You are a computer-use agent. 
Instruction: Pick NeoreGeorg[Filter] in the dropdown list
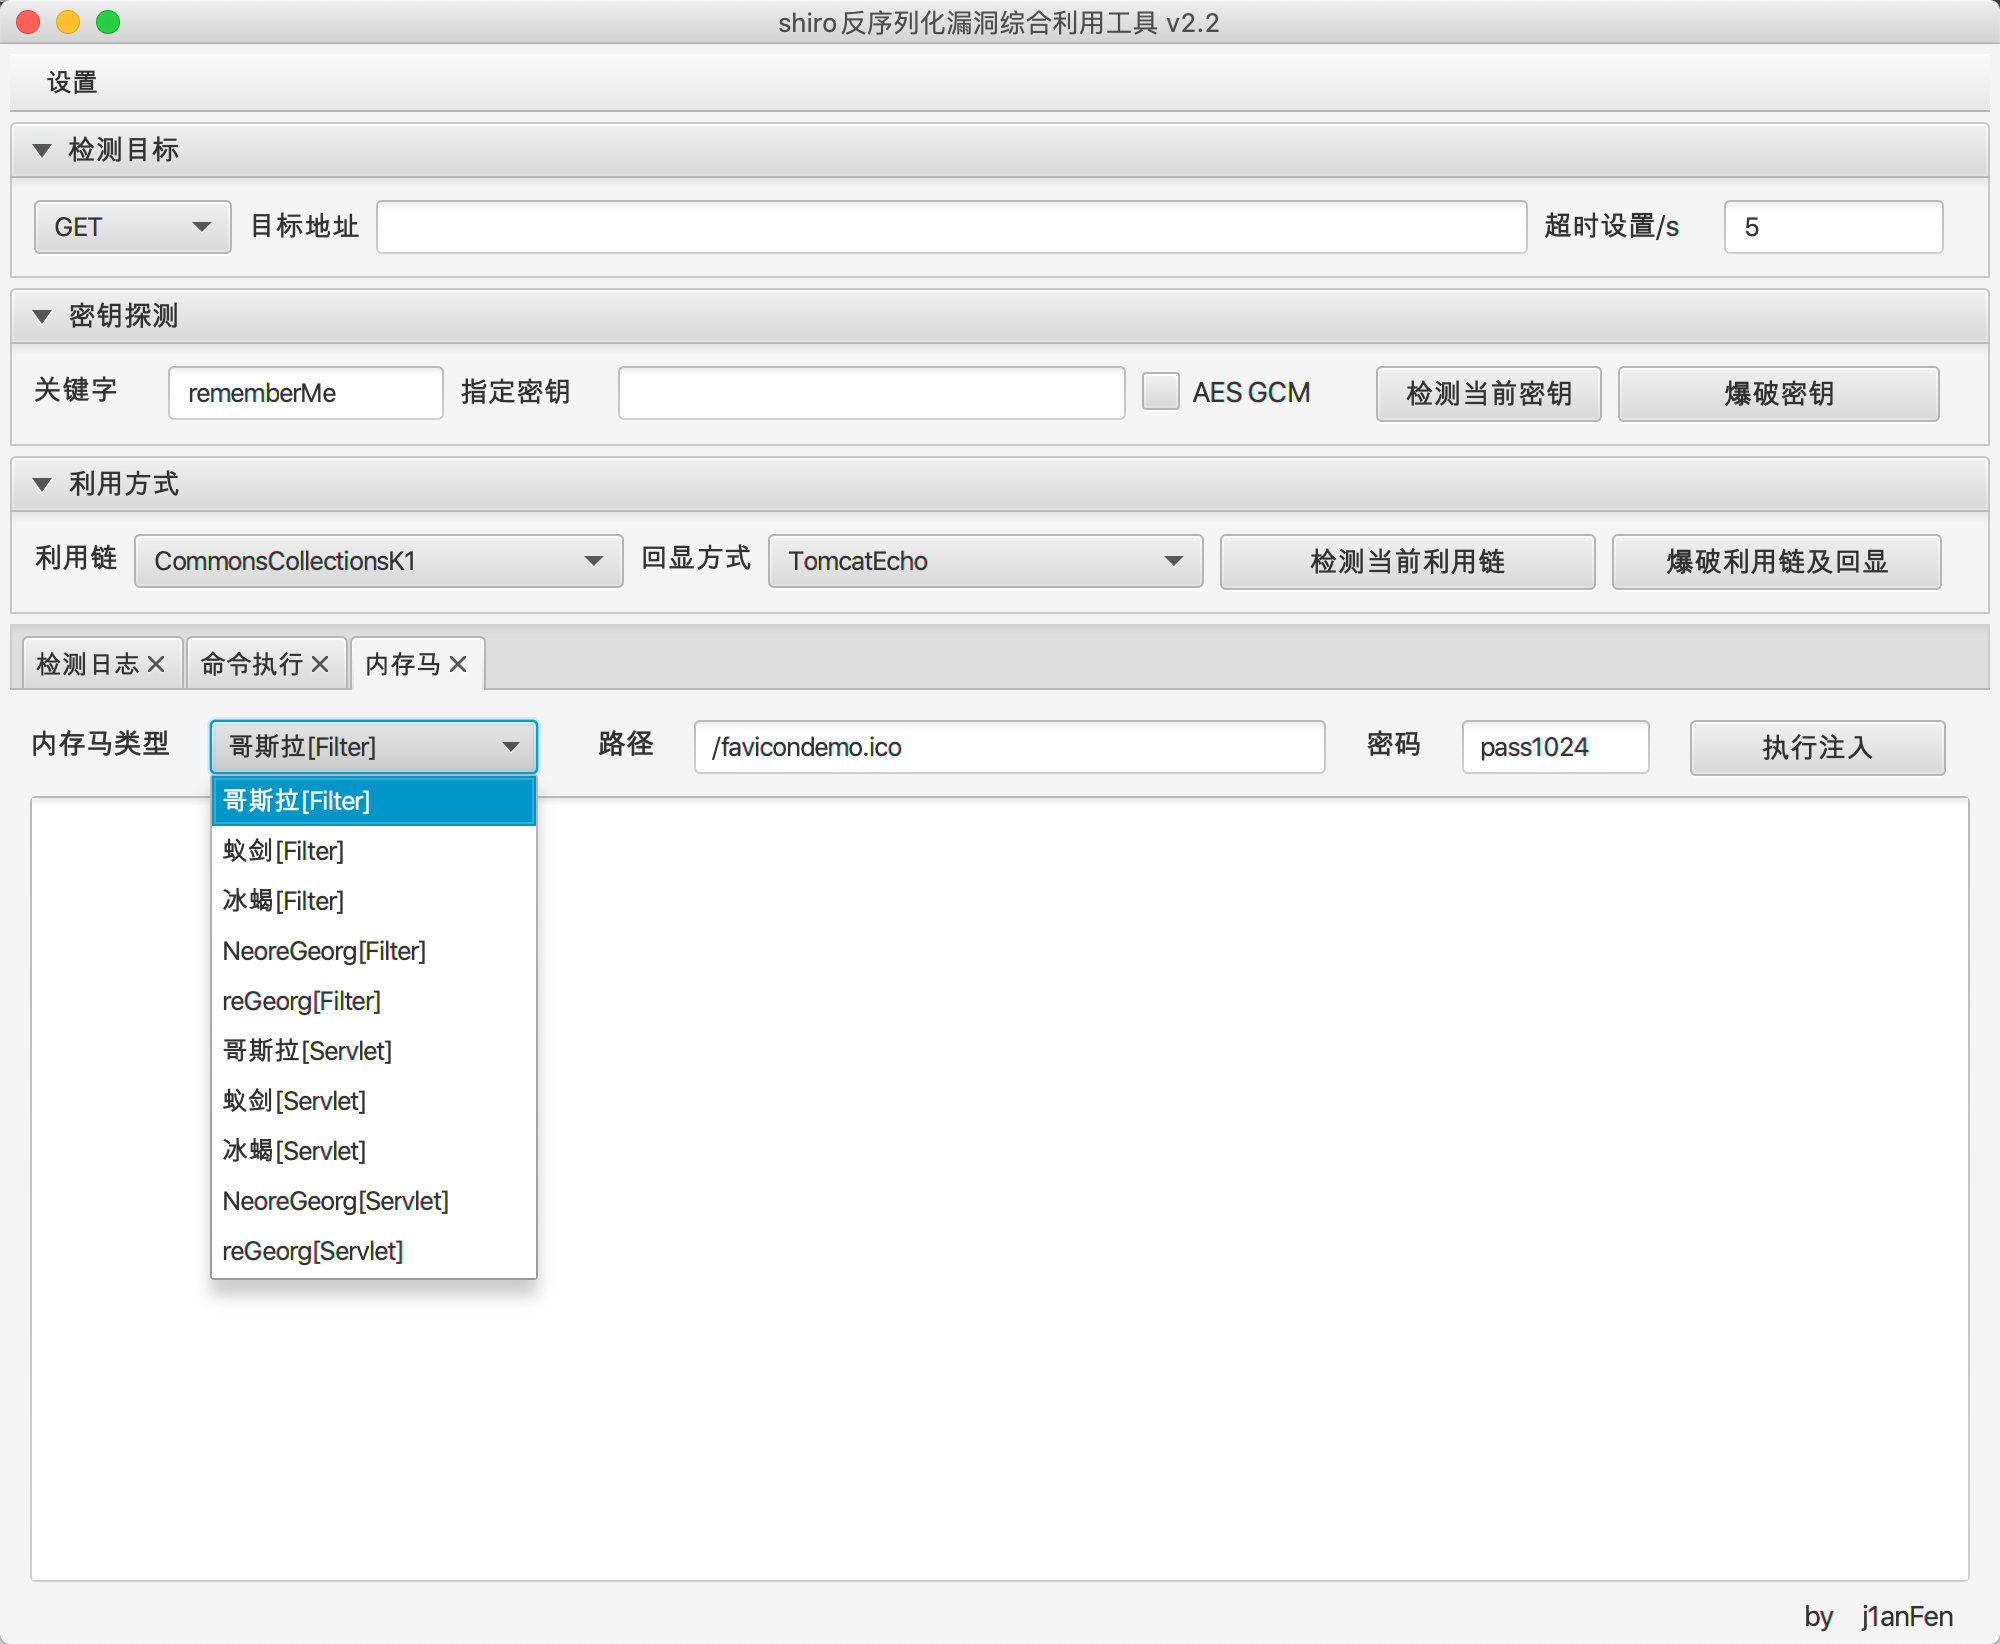click(x=324, y=951)
